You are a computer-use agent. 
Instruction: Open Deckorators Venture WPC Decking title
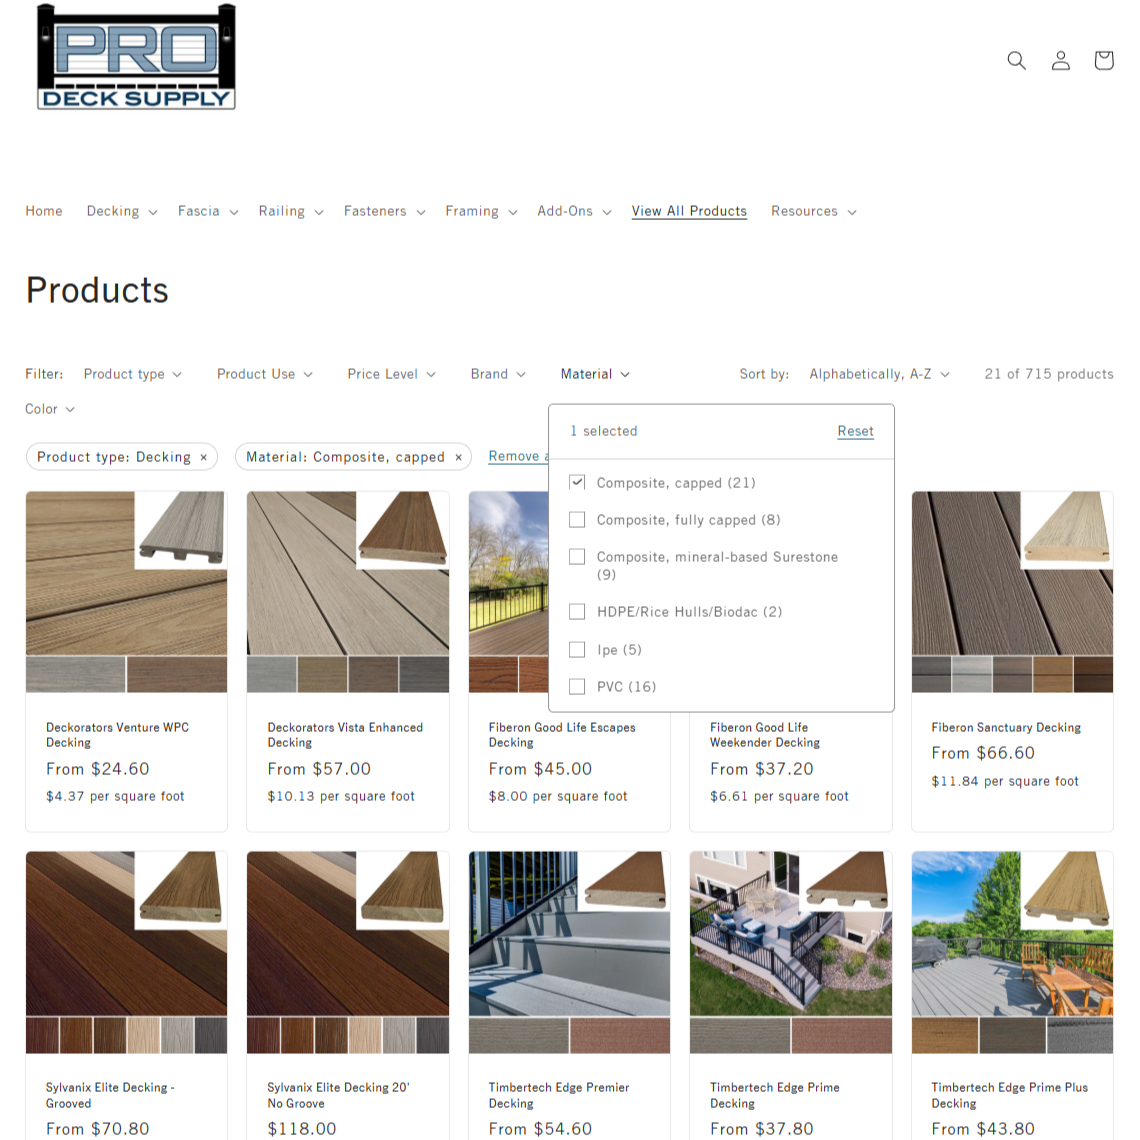tap(117, 734)
